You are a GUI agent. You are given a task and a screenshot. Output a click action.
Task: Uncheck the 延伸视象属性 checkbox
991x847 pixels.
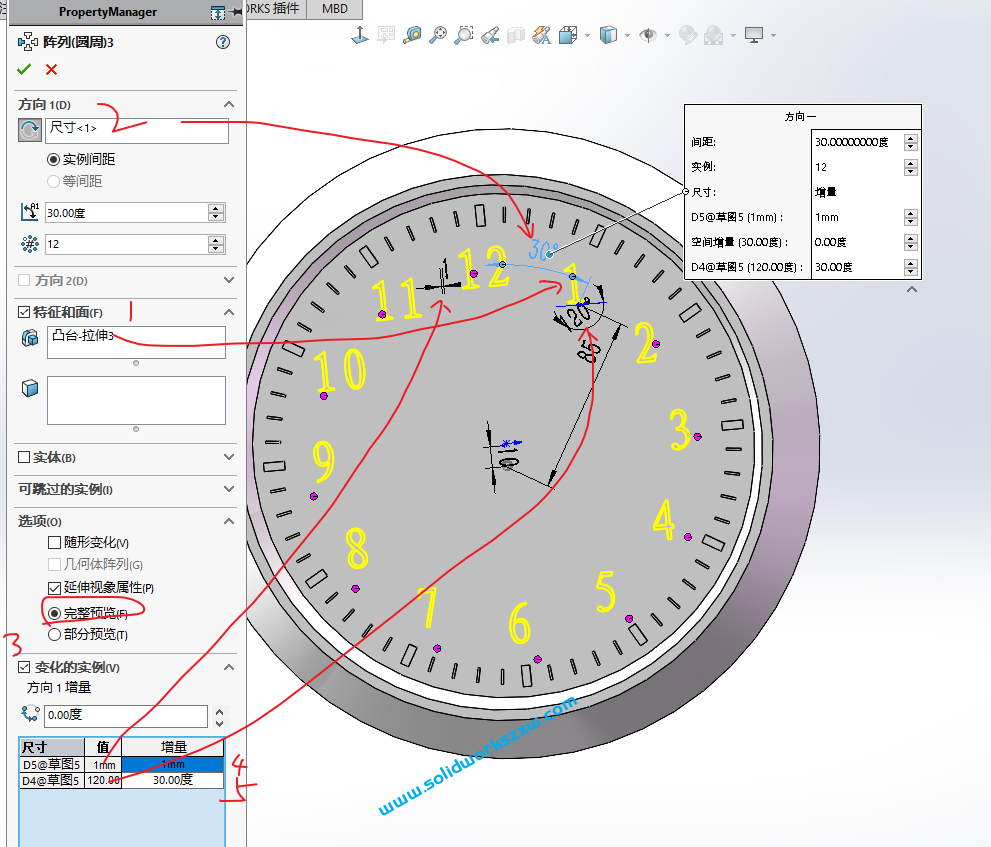tap(53, 588)
